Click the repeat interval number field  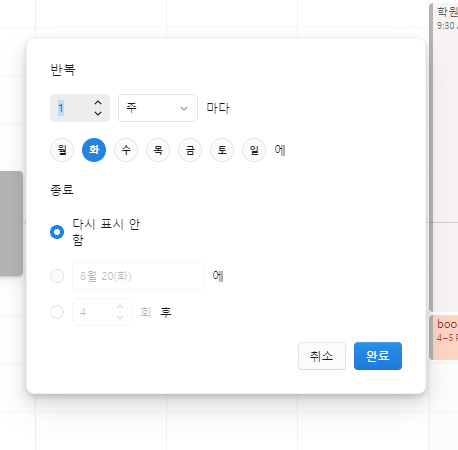[x=80, y=108]
